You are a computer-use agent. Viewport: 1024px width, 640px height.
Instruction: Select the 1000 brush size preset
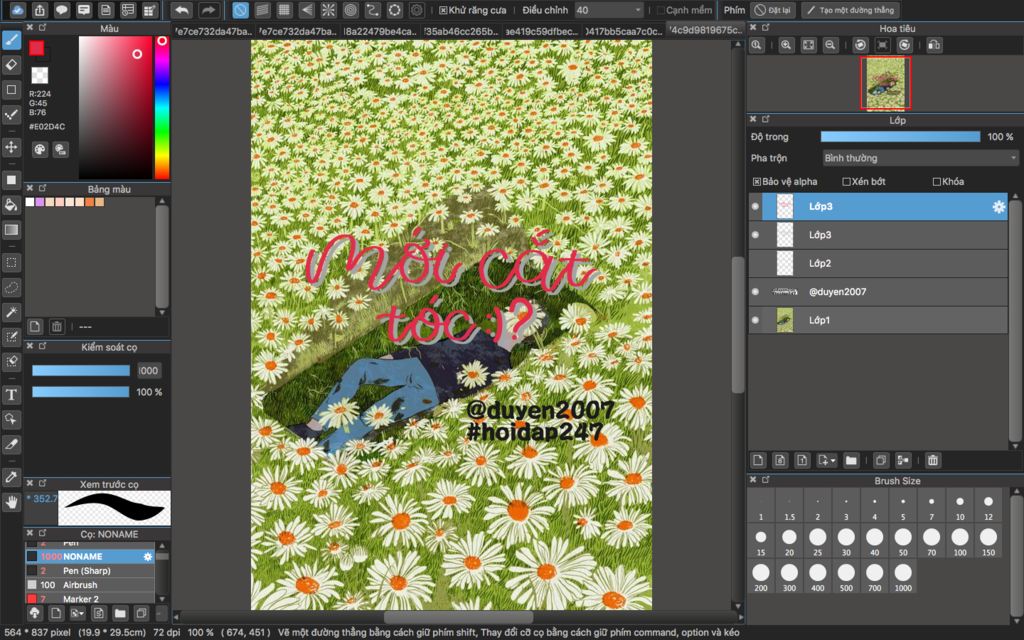(x=903, y=577)
